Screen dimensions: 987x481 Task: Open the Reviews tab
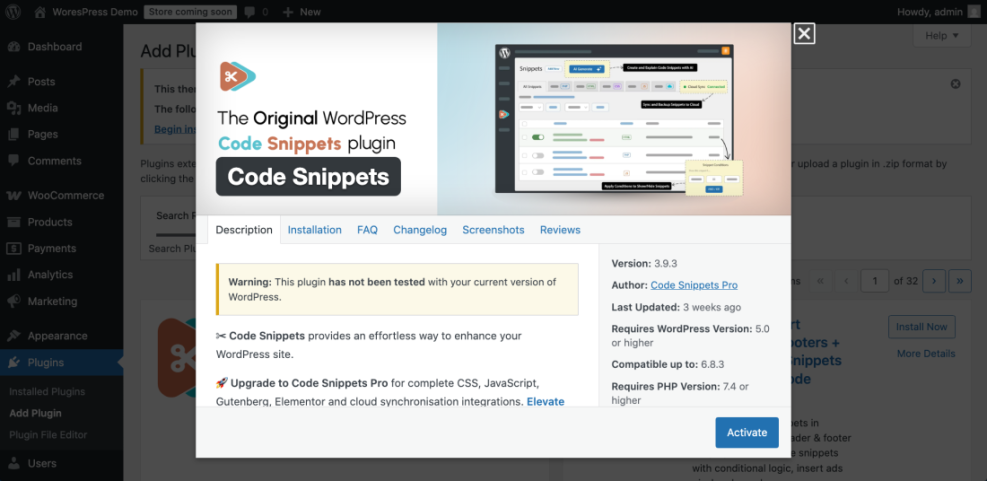pyautogui.click(x=560, y=230)
